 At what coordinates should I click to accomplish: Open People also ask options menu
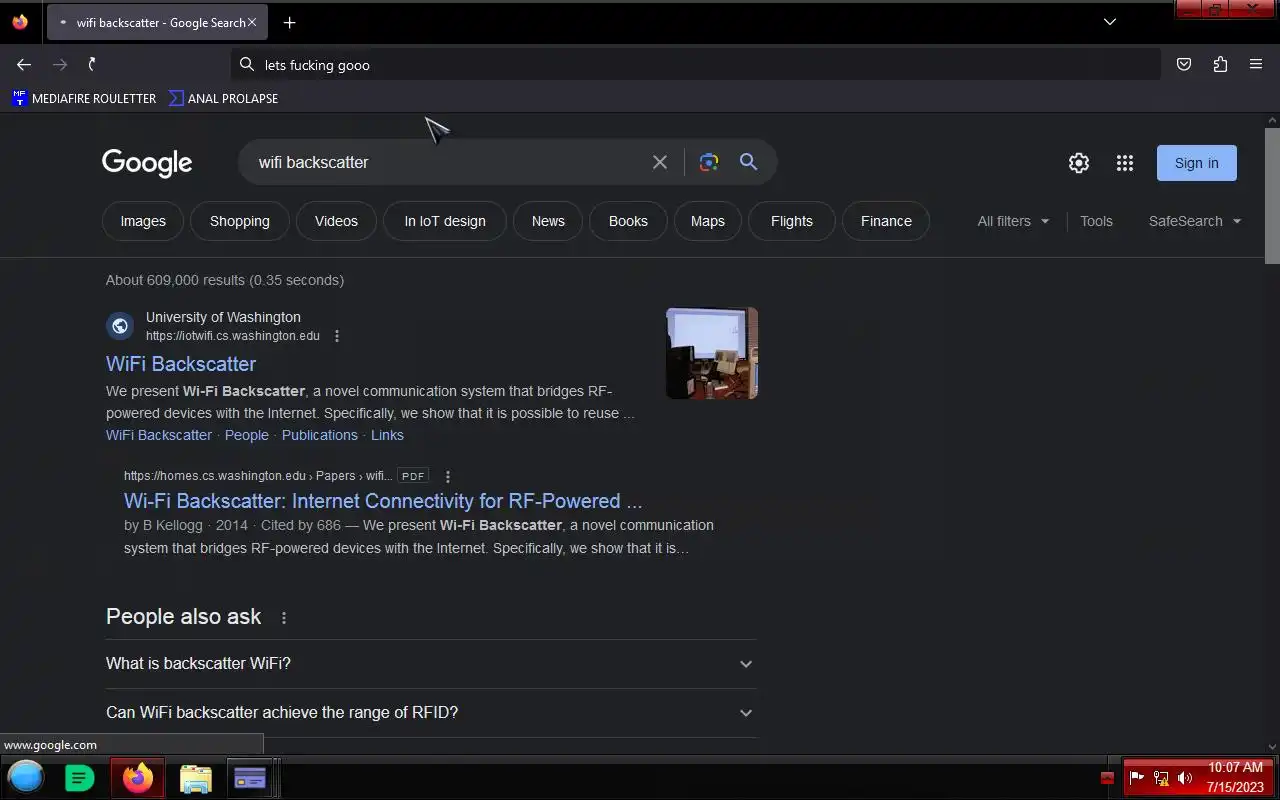[284, 618]
